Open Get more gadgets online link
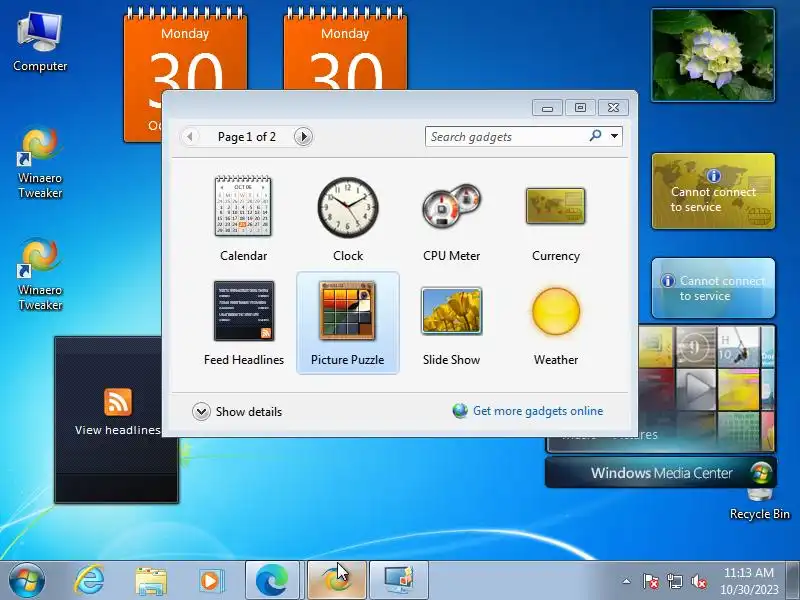This screenshot has width=800, height=600. tap(538, 411)
